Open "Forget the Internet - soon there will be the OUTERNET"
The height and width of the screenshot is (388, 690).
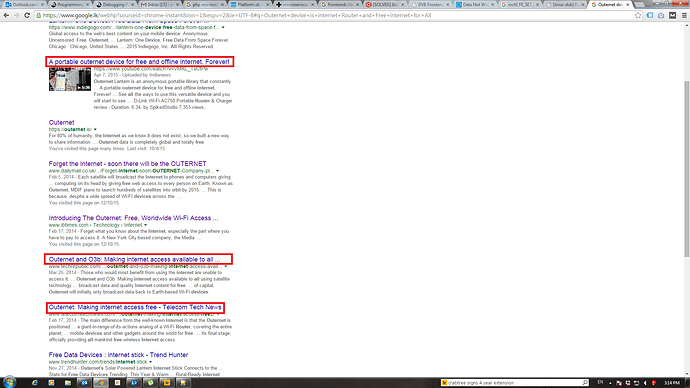(x=127, y=164)
